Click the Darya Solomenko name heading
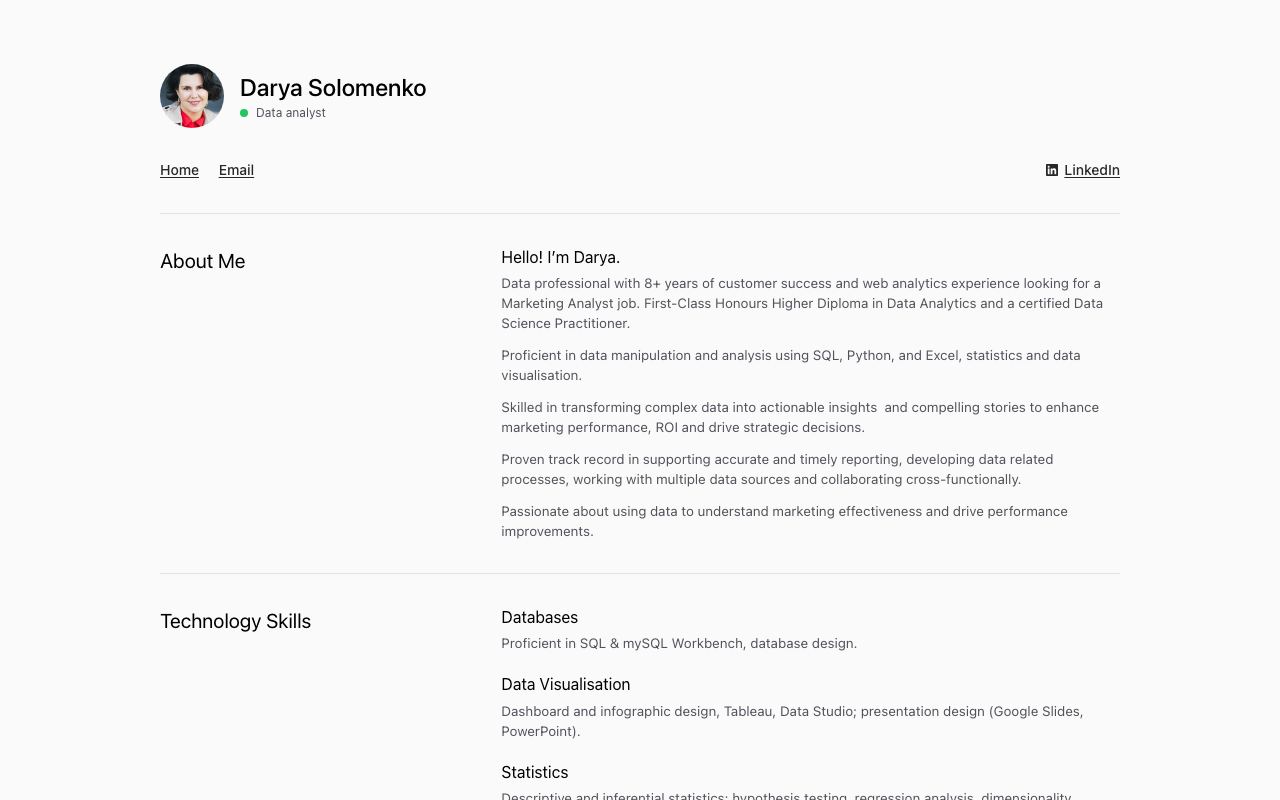1280x800 pixels. (333, 88)
